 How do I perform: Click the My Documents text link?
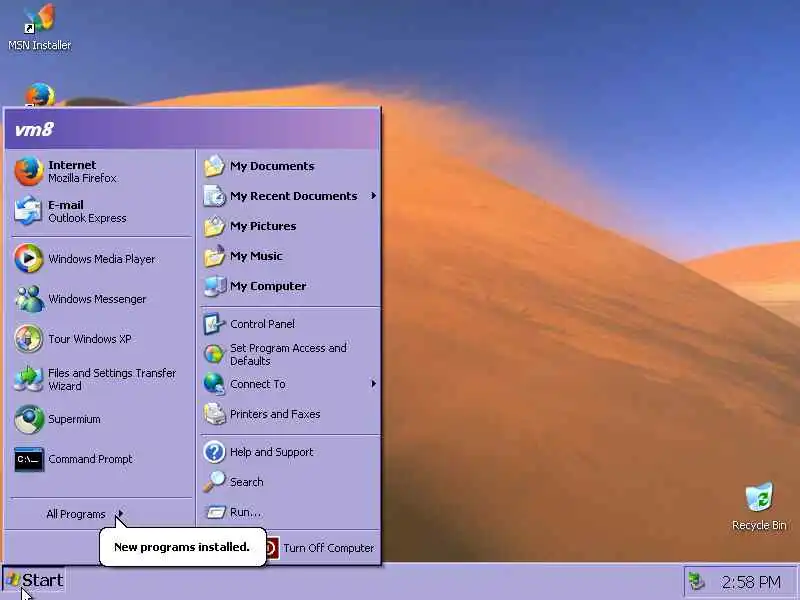[272, 166]
